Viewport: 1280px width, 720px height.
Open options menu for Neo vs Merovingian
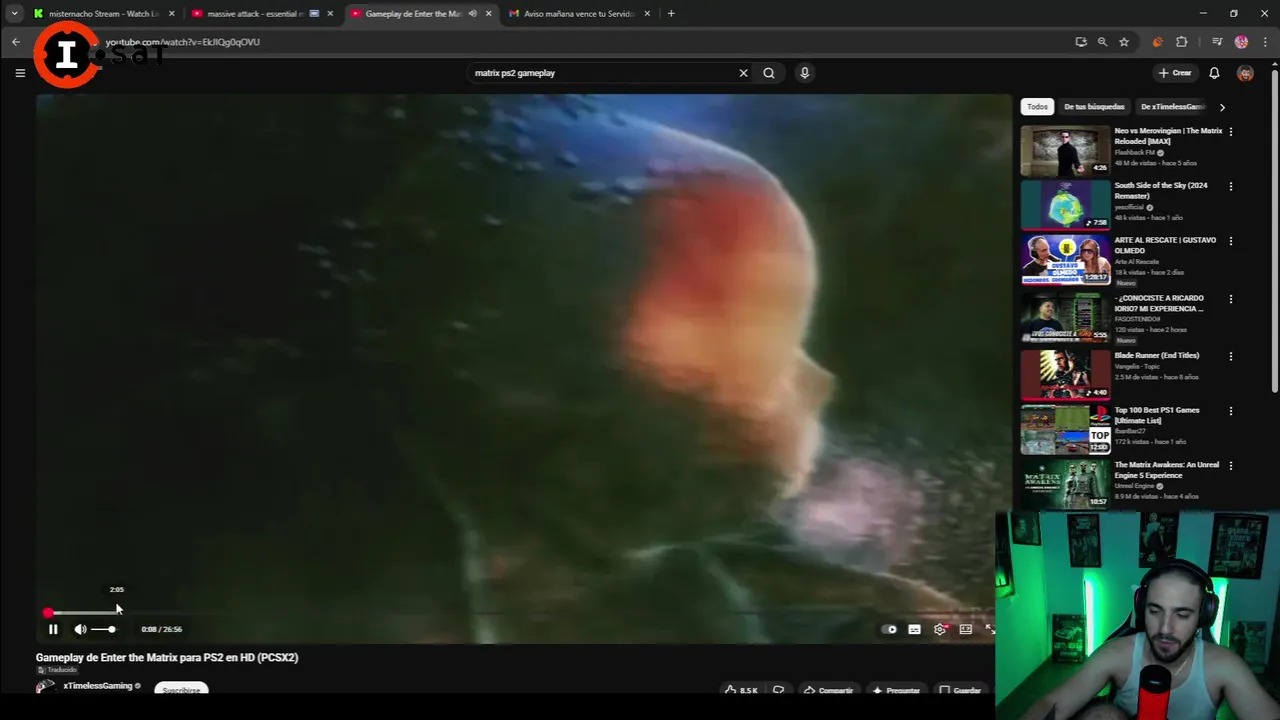(1231, 132)
